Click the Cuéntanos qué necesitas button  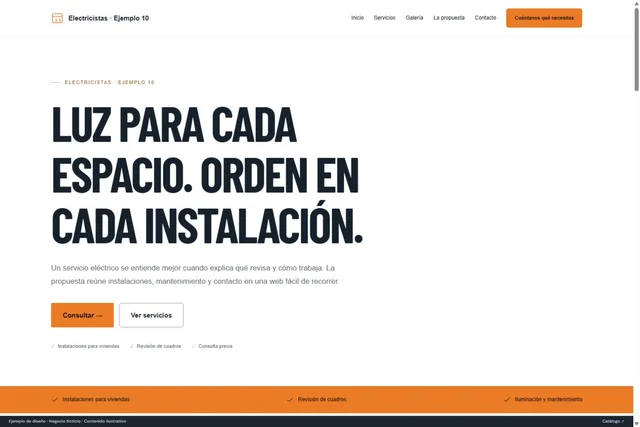coord(544,18)
